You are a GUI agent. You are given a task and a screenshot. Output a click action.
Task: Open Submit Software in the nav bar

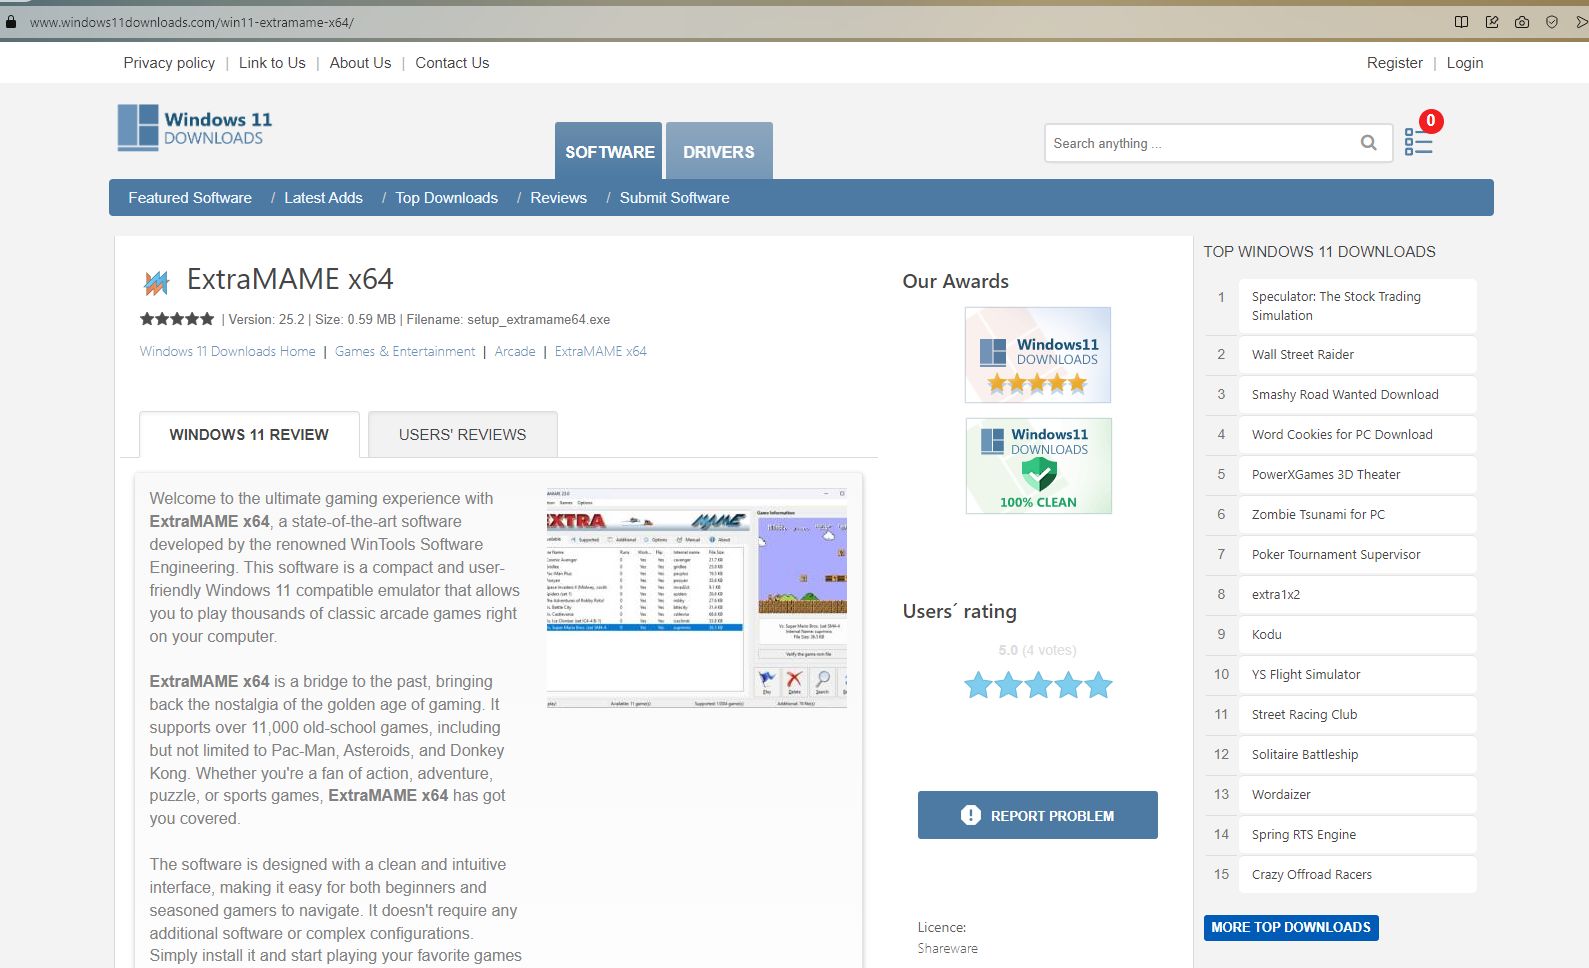pos(674,198)
